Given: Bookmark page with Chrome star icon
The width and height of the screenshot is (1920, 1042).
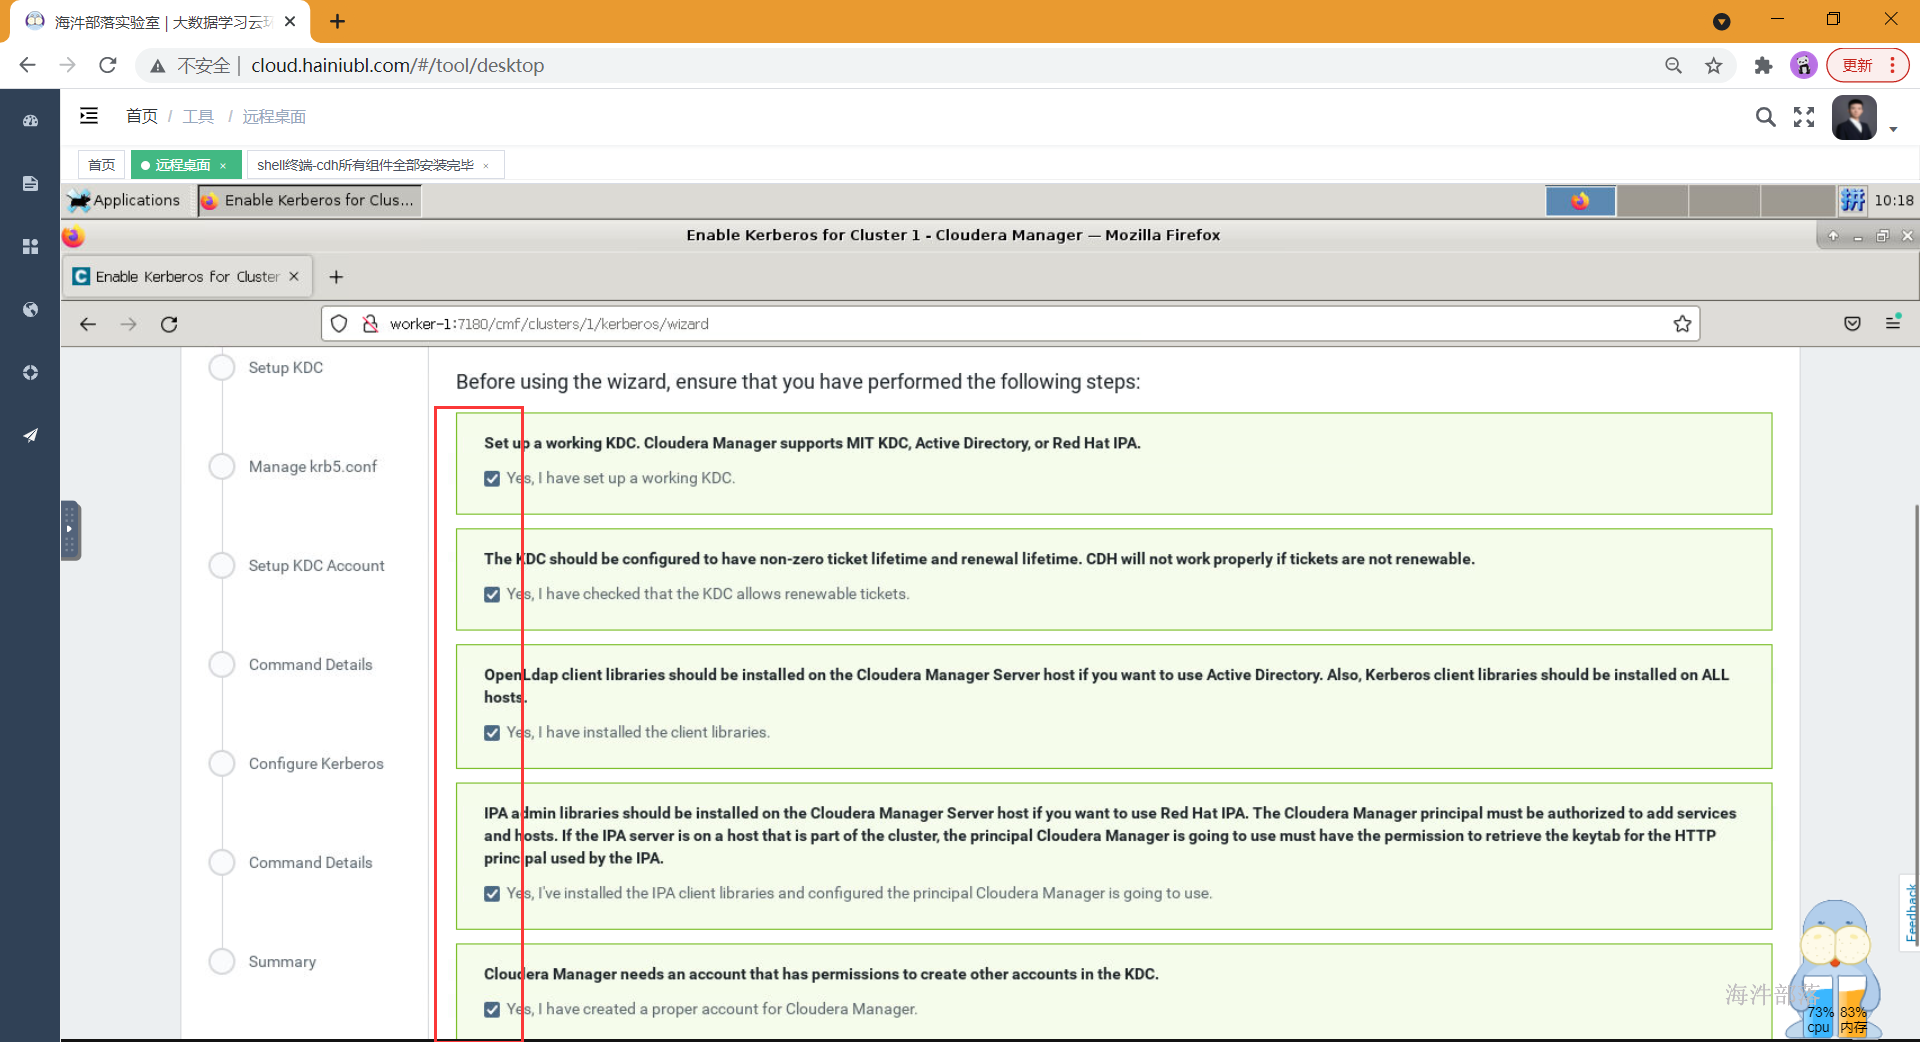Looking at the screenshot, I should (1714, 65).
